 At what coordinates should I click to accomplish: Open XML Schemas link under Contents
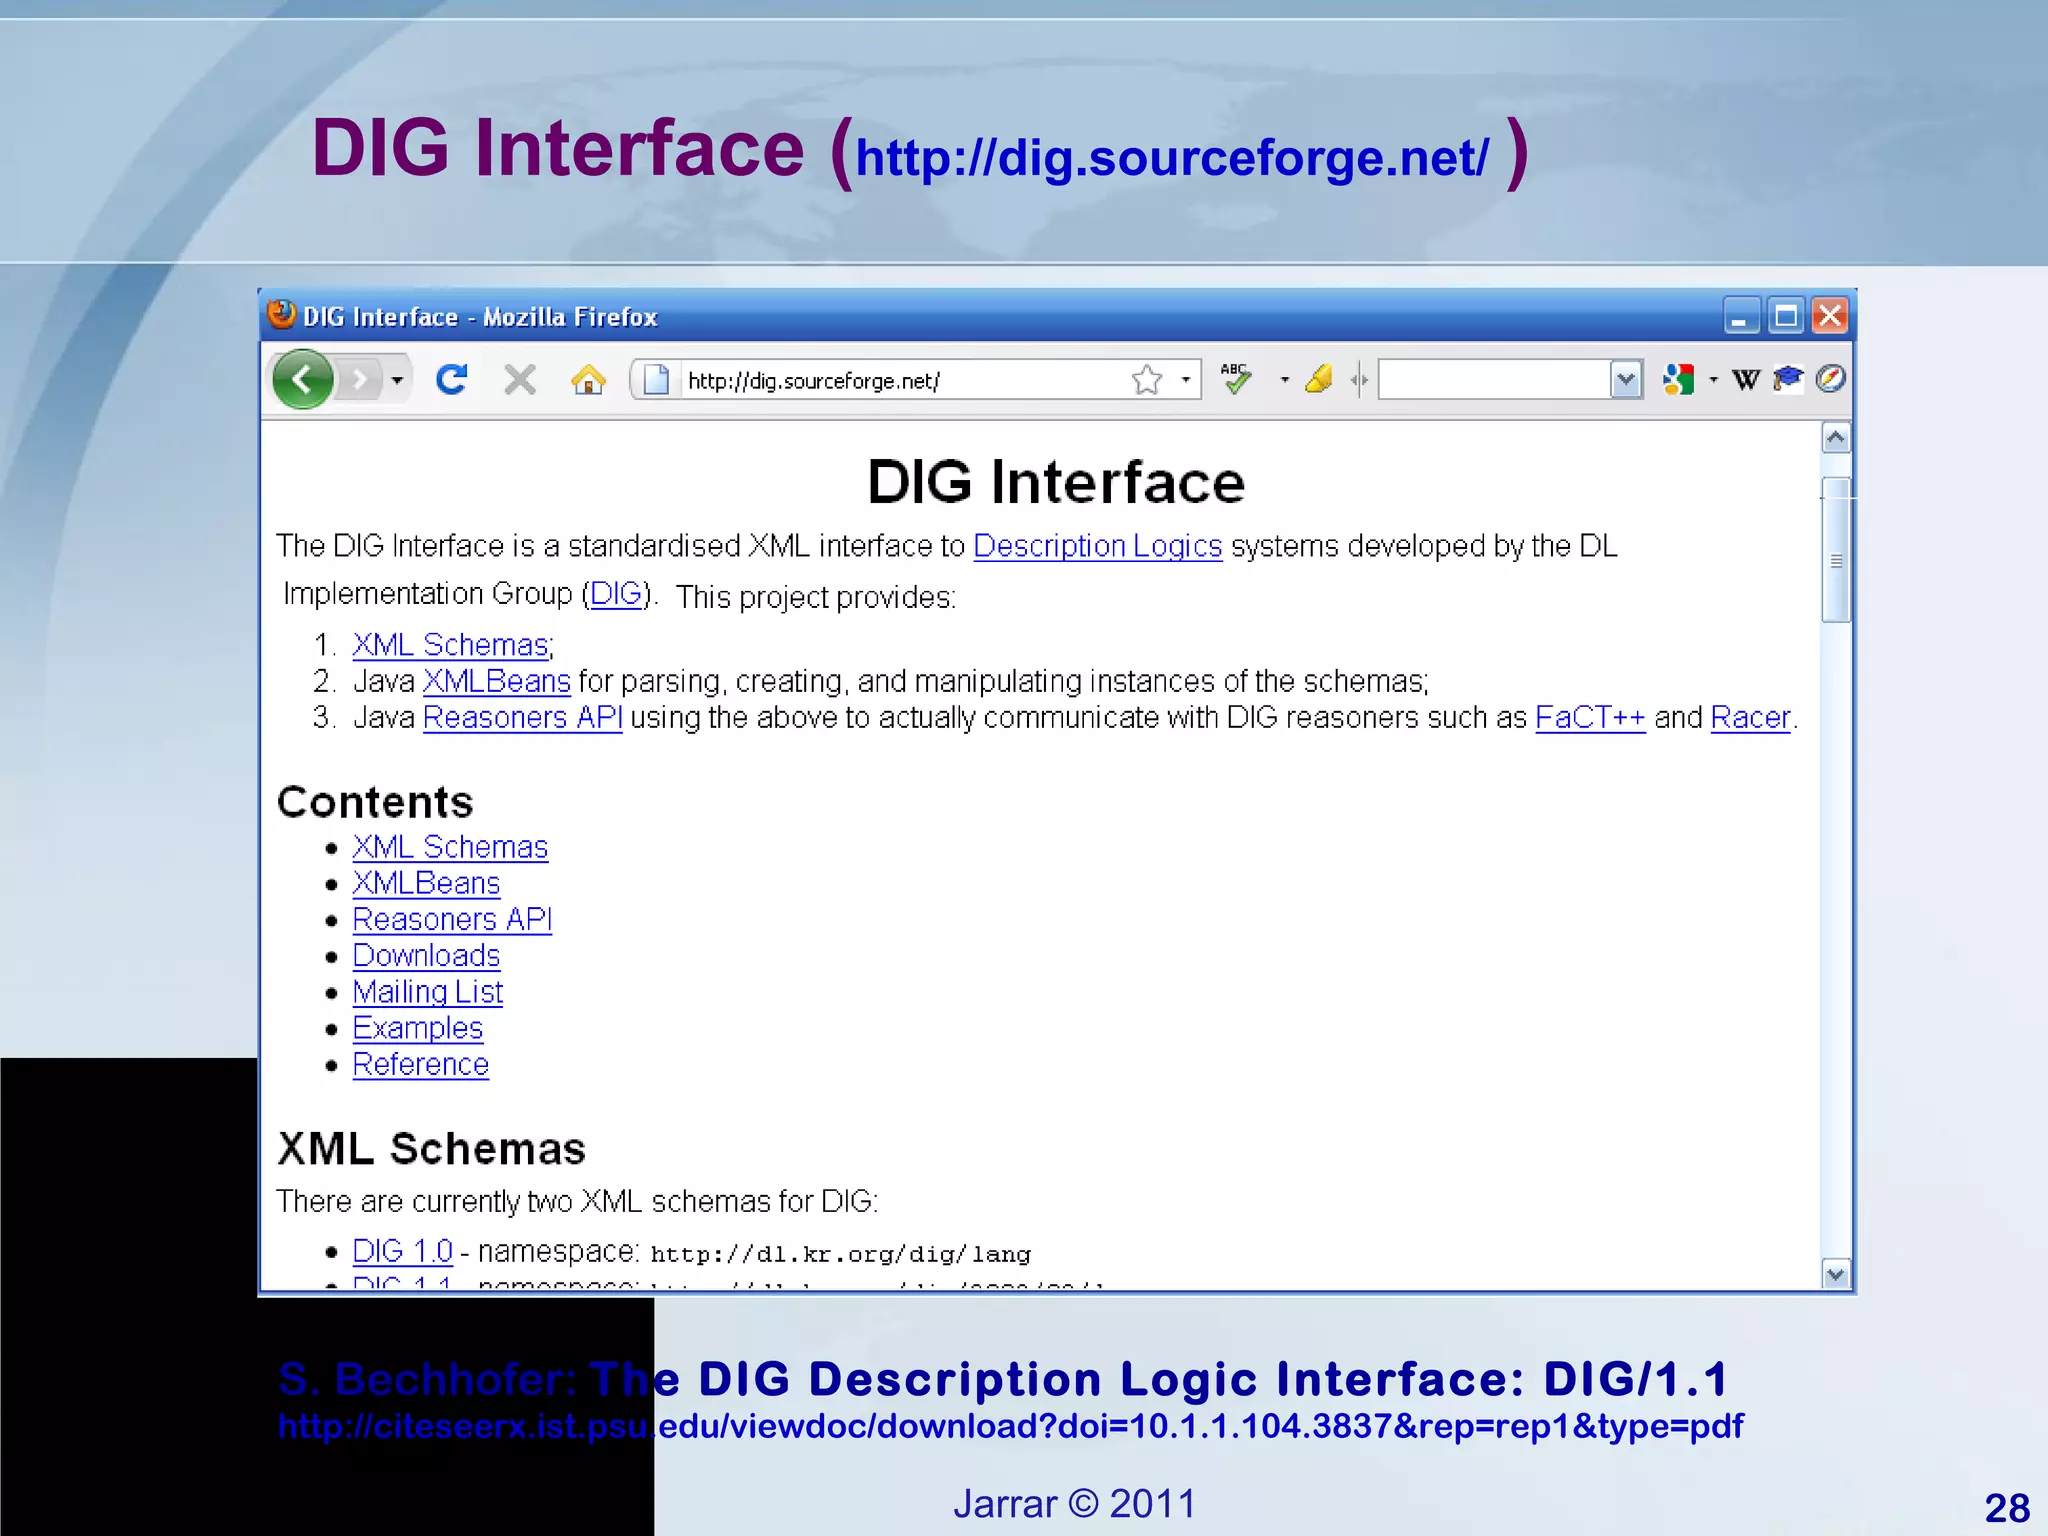450,847
